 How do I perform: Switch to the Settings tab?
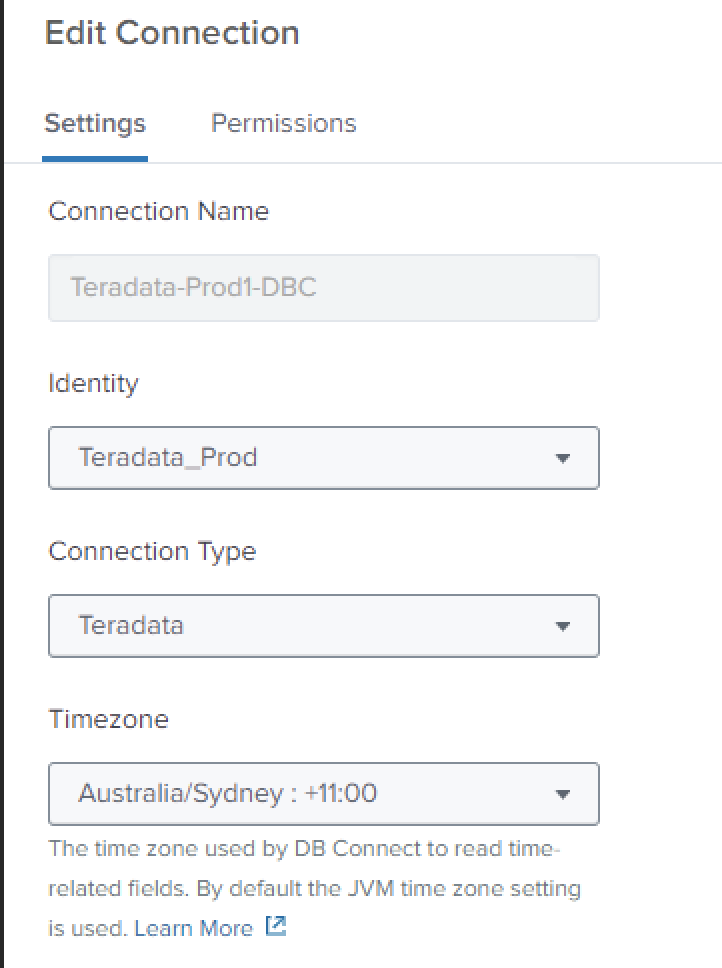coord(95,124)
